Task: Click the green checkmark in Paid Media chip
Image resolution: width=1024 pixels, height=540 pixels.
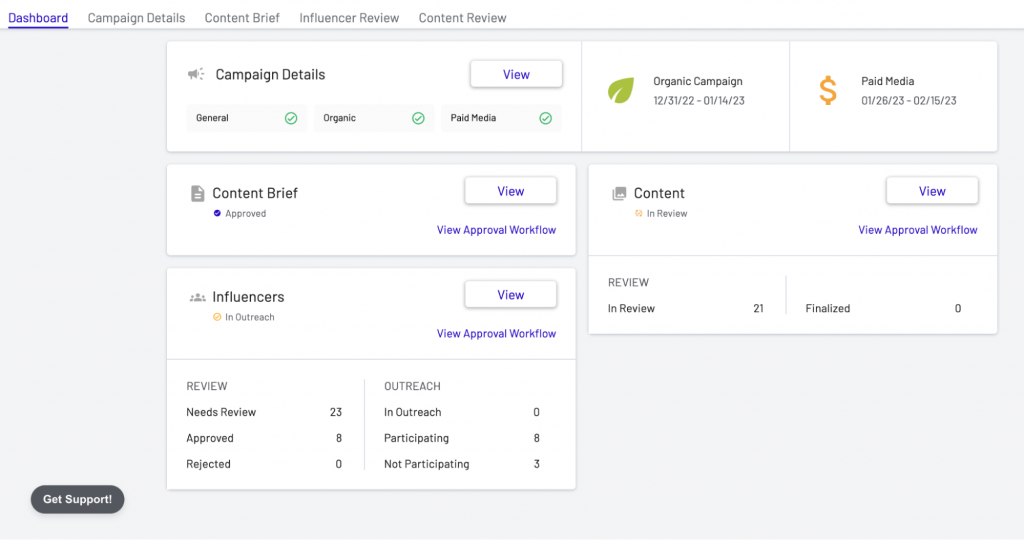Action: click(x=545, y=118)
